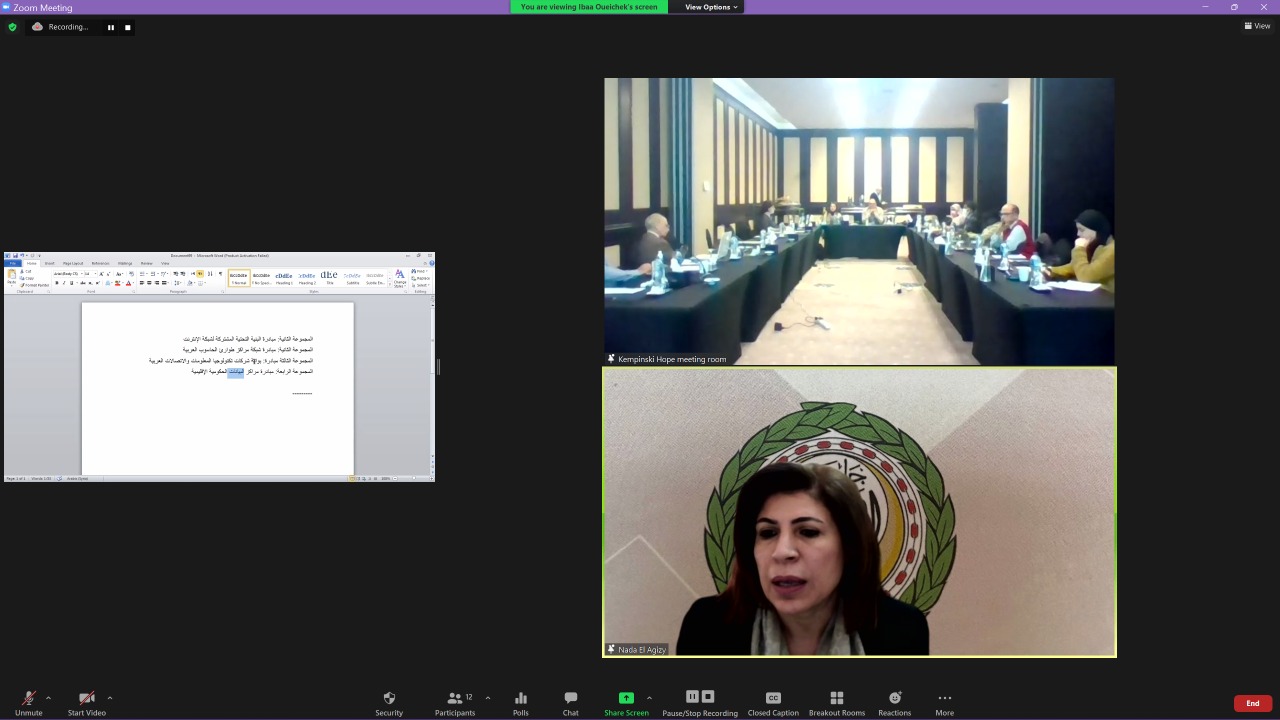Screen dimensions: 1280x720
Task: Apply the Normal style in Word
Action: [239, 278]
